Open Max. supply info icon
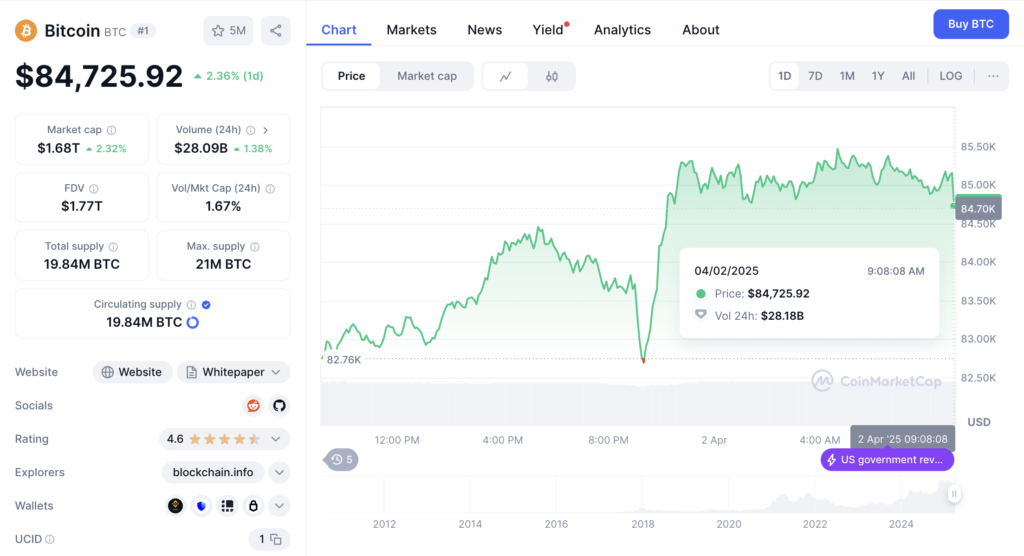The width and height of the screenshot is (1024, 556). click(x=255, y=246)
